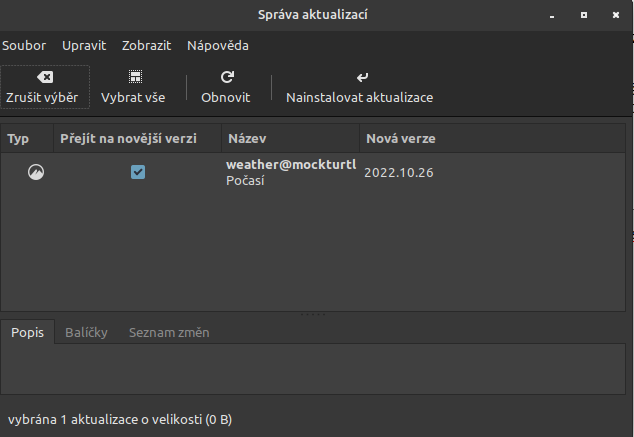Click the Přejít na novější verzi header
The image size is (634, 437).
tap(128, 138)
